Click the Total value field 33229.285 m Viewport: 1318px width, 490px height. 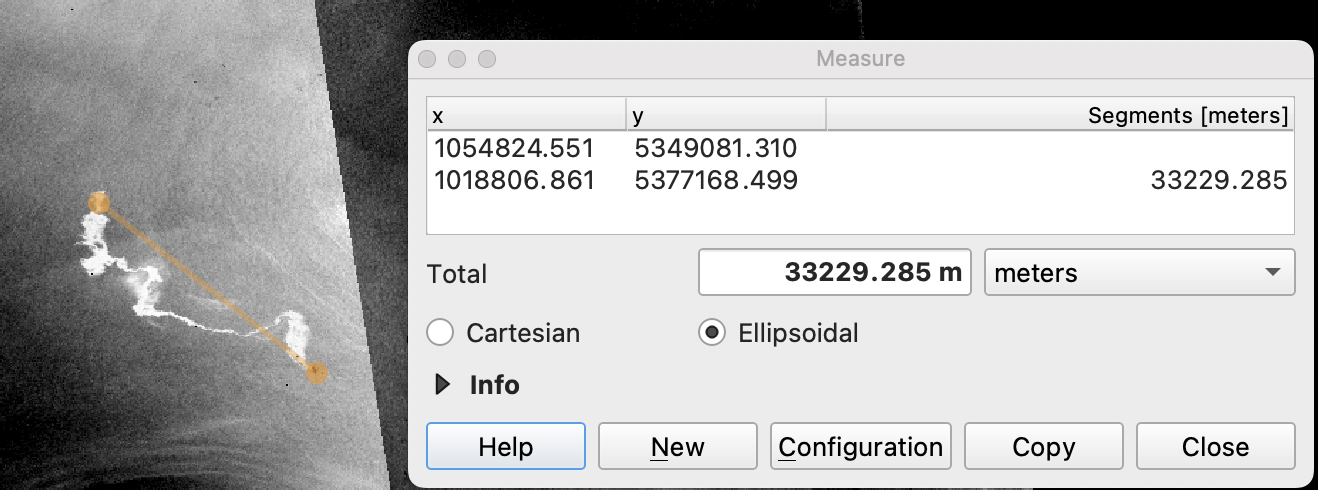pyautogui.click(x=834, y=272)
